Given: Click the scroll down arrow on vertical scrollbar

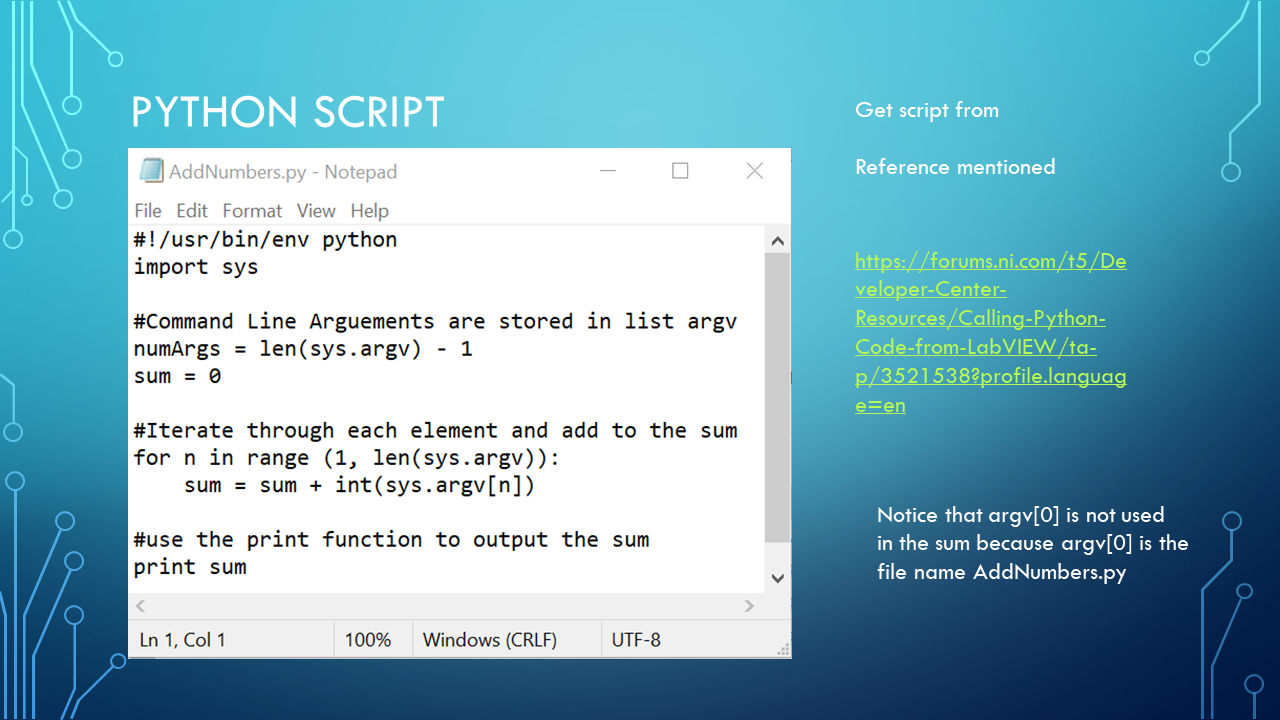Looking at the screenshot, I should click(777, 578).
